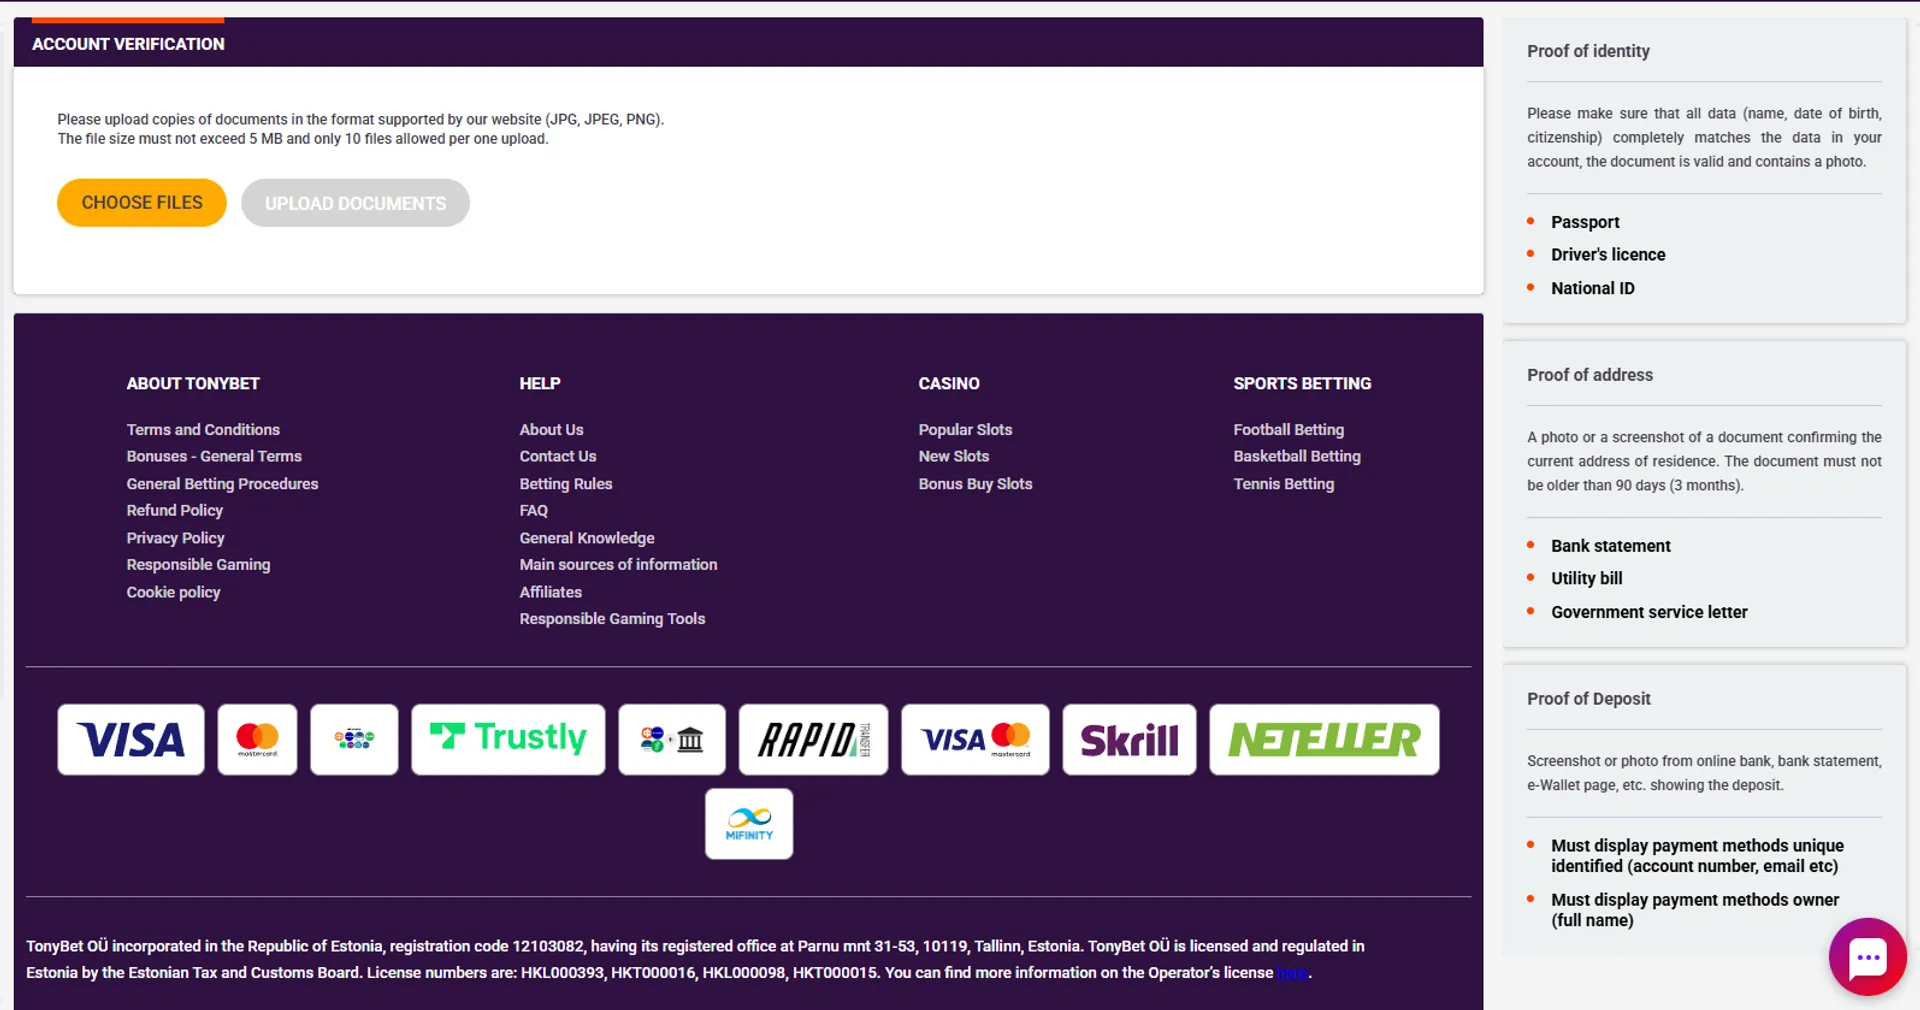
Task: Open the Rapid Transfer payment icon
Action: click(812, 740)
